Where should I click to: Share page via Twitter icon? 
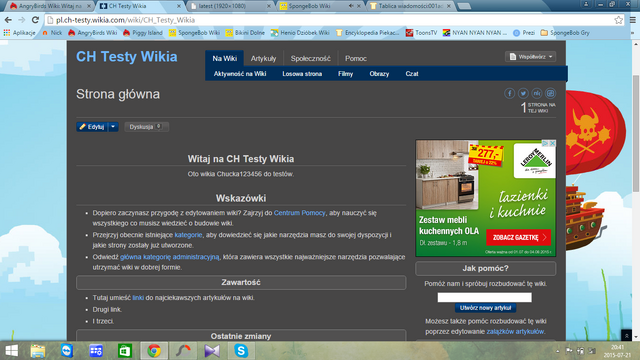pyautogui.click(x=523, y=93)
